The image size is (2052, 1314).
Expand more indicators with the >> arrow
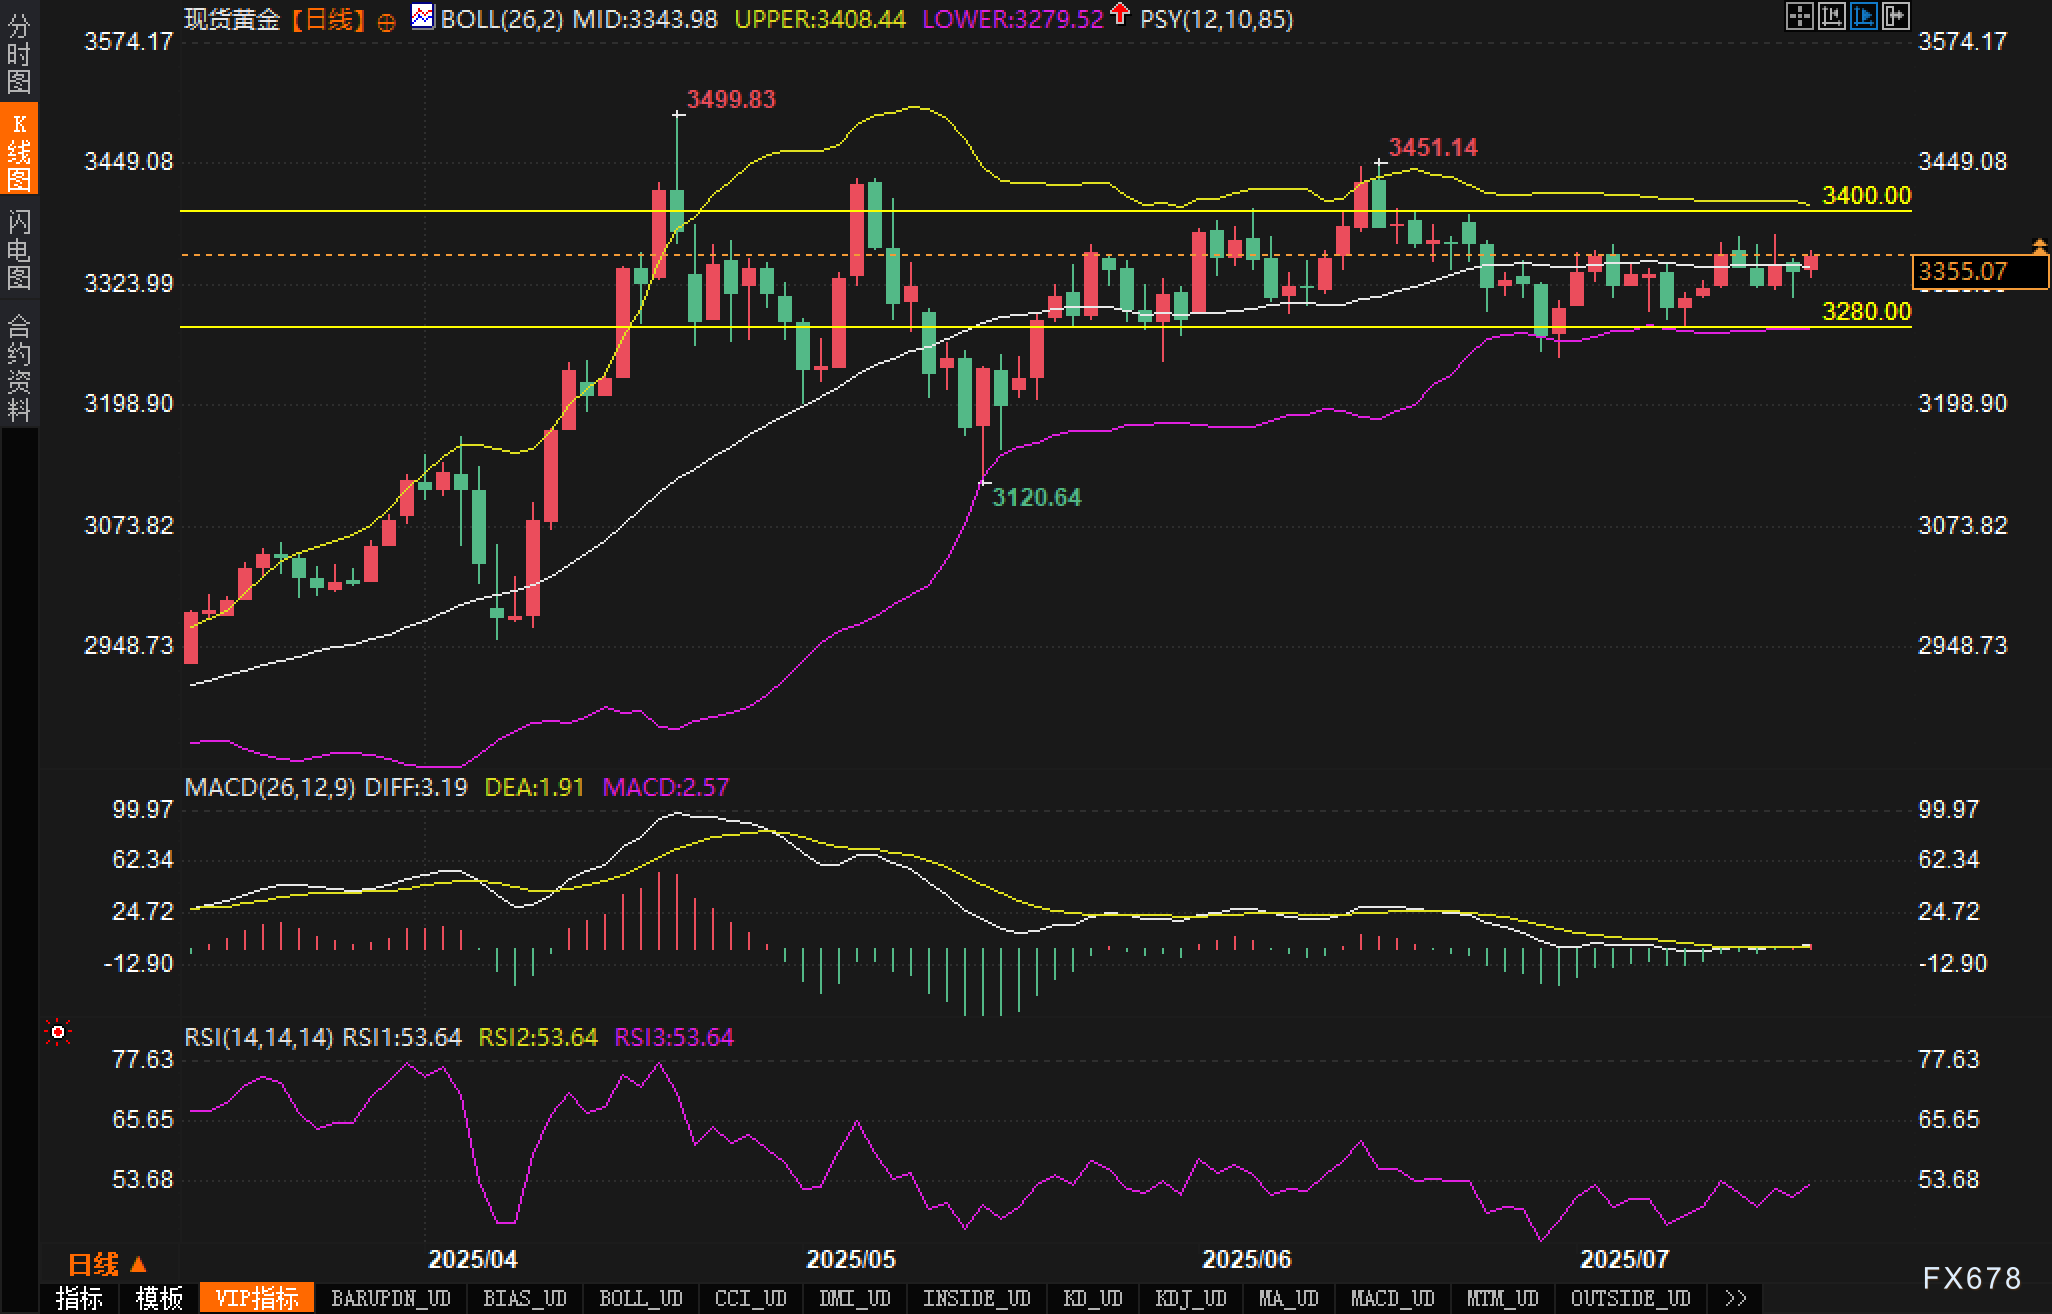[x=1735, y=1298]
